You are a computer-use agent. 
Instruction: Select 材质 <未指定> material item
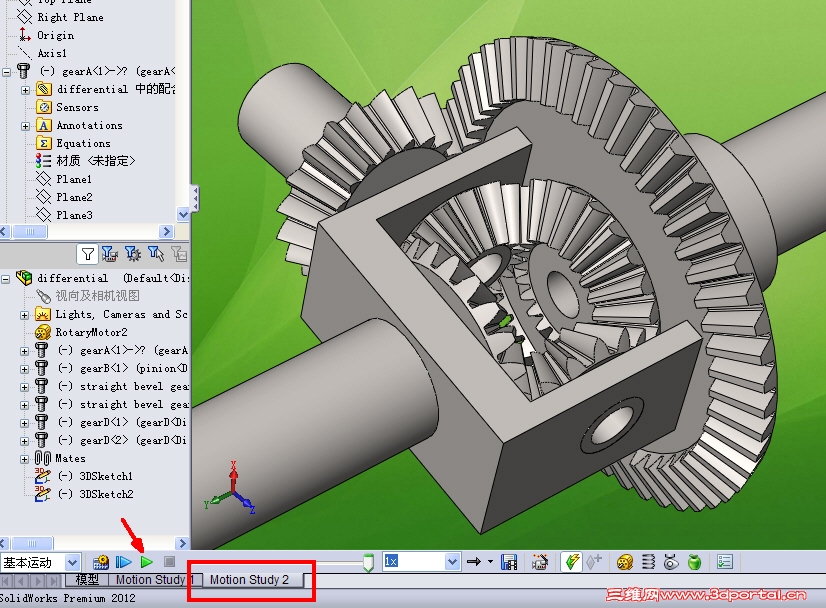(x=95, y=161)
